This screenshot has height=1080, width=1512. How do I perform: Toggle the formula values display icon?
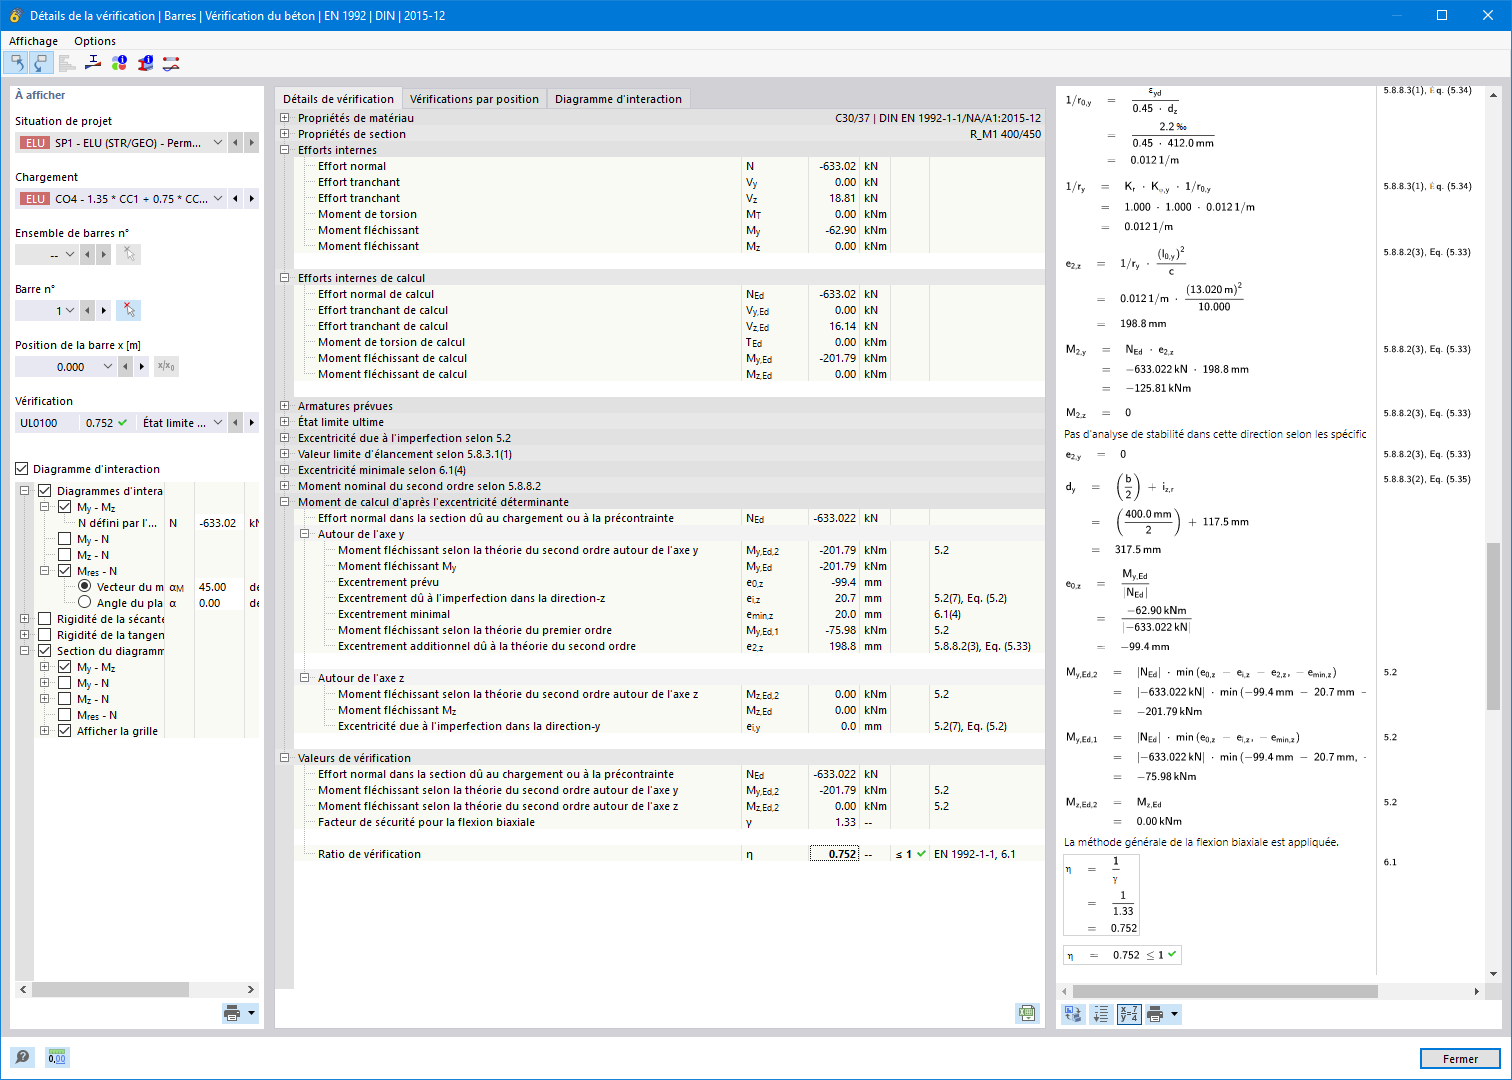point(1129,1014)
